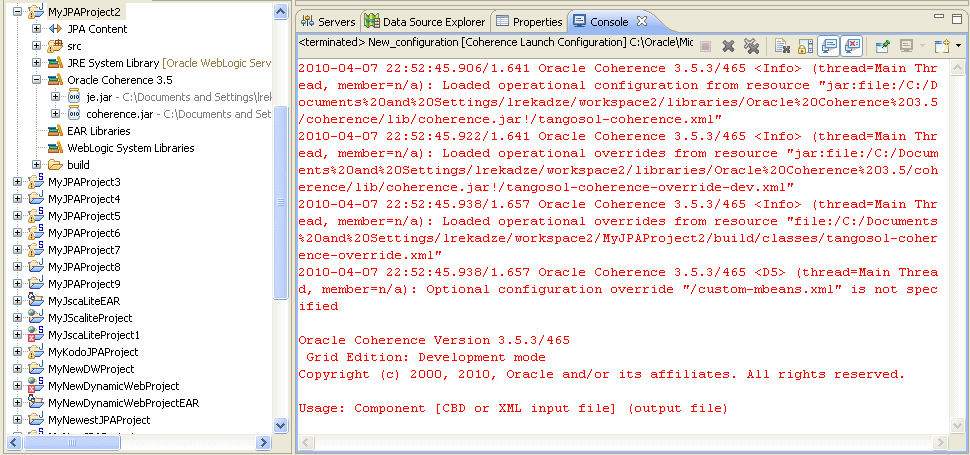Click the MyJscaLiteEAR project icon
The width and height of the screenshot is (970, 455).
35,300
